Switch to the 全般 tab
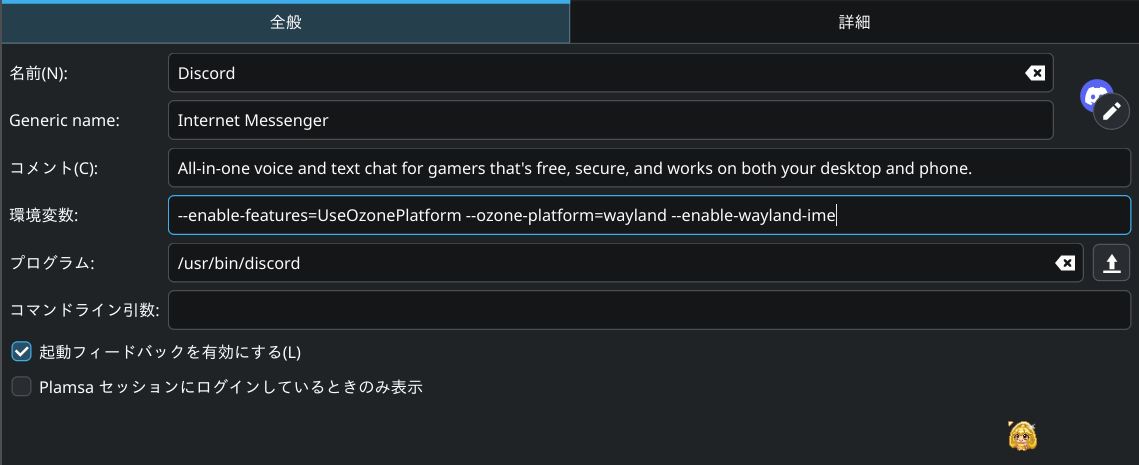Screen dimensions: 1139x465 (x=285, y=22)
